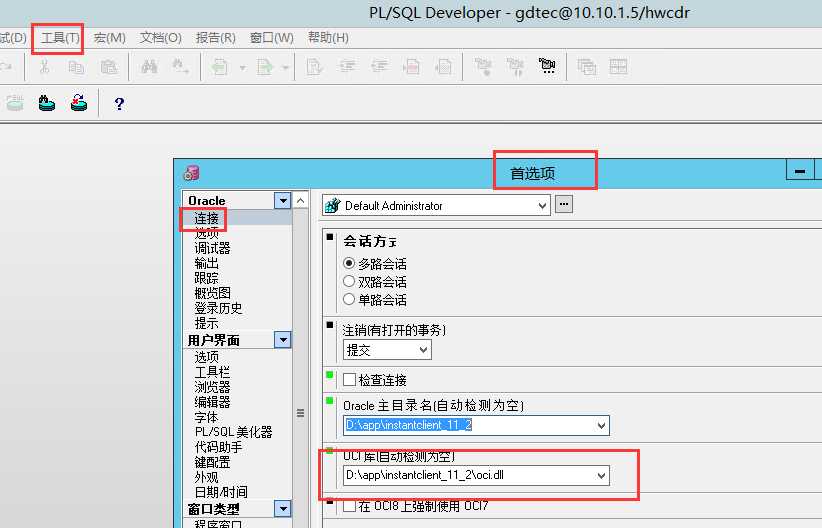Click the category list scrollbar thumb
Screen dimensions: 822x528
[x=300, y=413]
